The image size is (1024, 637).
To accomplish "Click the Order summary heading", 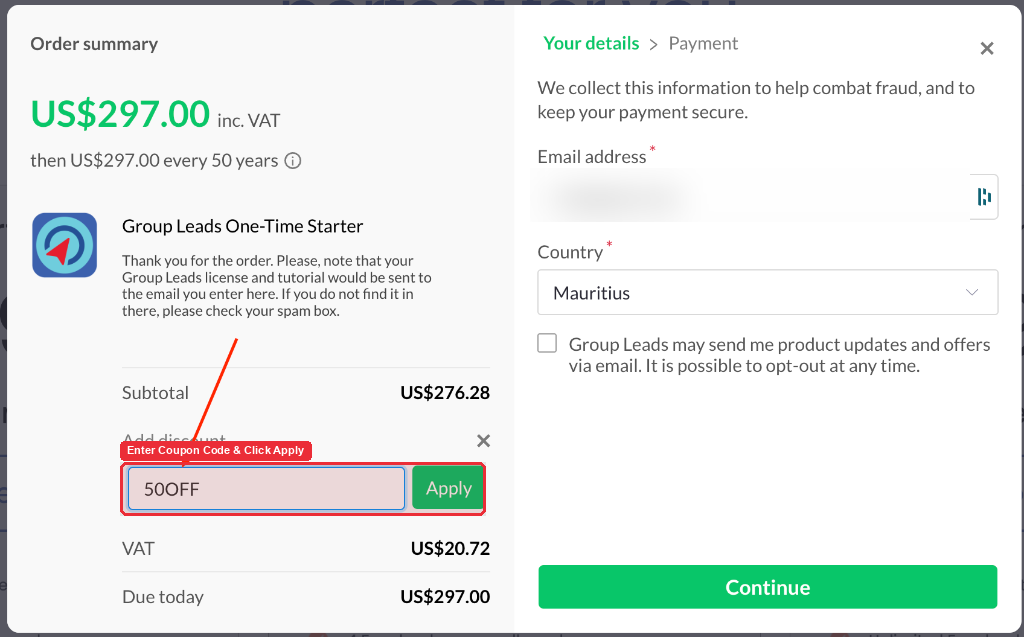I will click(94, 44).
